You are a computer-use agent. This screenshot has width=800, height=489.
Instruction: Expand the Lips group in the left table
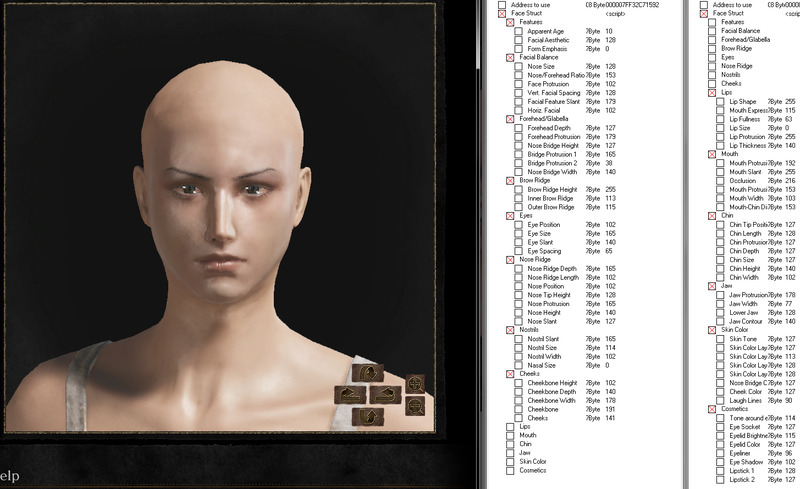pyautogui.click(x=510, y=427)
